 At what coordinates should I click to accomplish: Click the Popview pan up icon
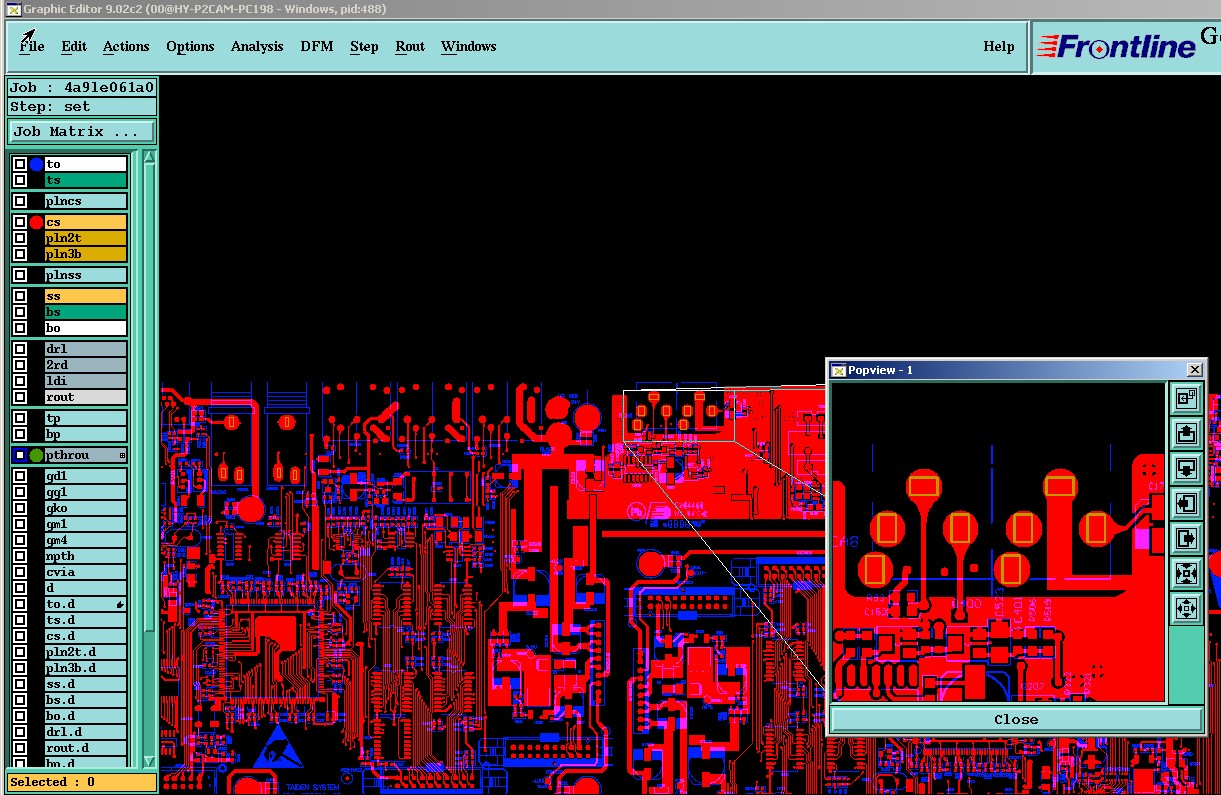click(1186, 433)
